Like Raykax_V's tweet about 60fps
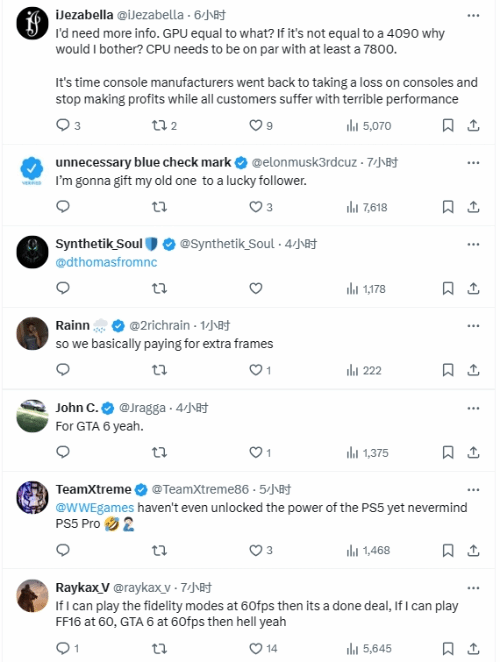Screen dimensions: 500x662 click(x=263, y=648)
